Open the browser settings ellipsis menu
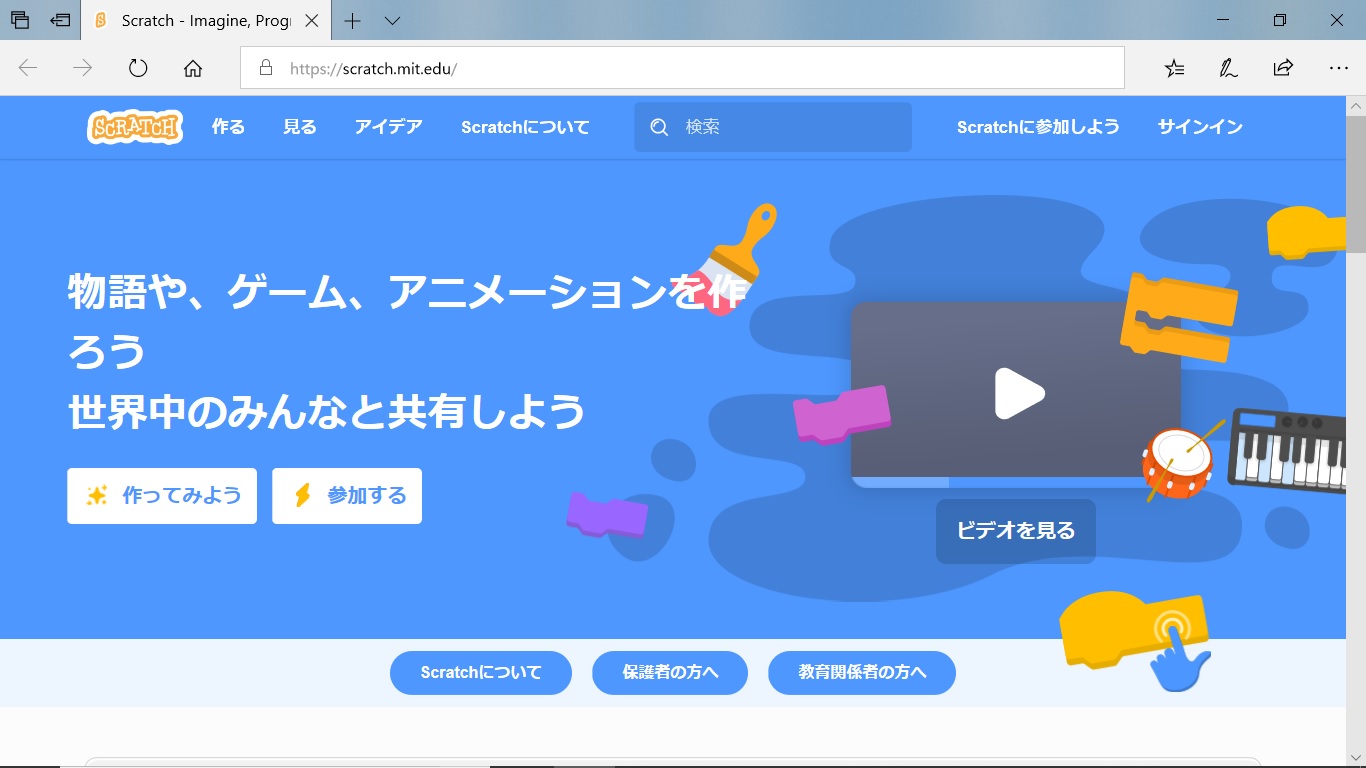1366x768 pixels. coord(1339,68)
